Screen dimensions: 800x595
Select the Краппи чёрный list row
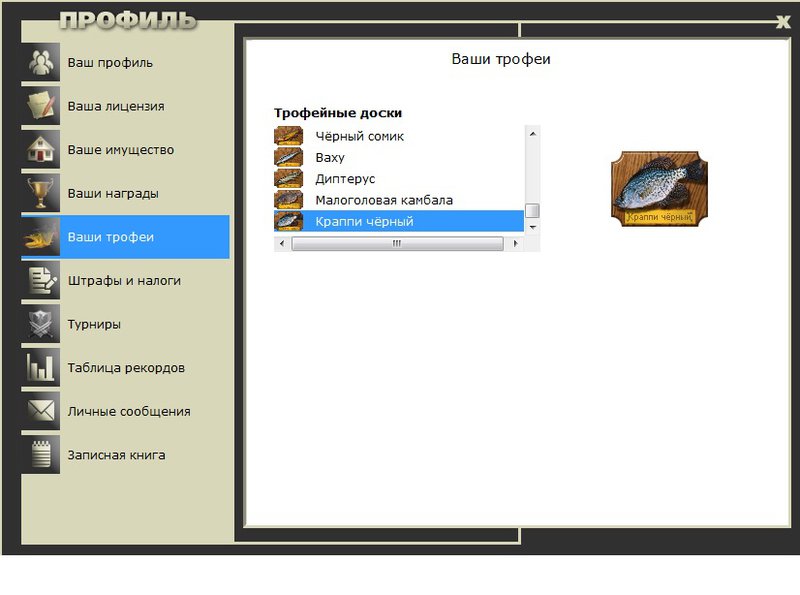pos(399,221)
